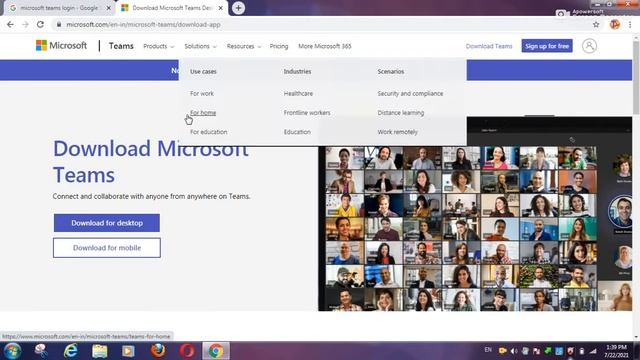Close the microsoft teams login Google tab

coord(109,8)
